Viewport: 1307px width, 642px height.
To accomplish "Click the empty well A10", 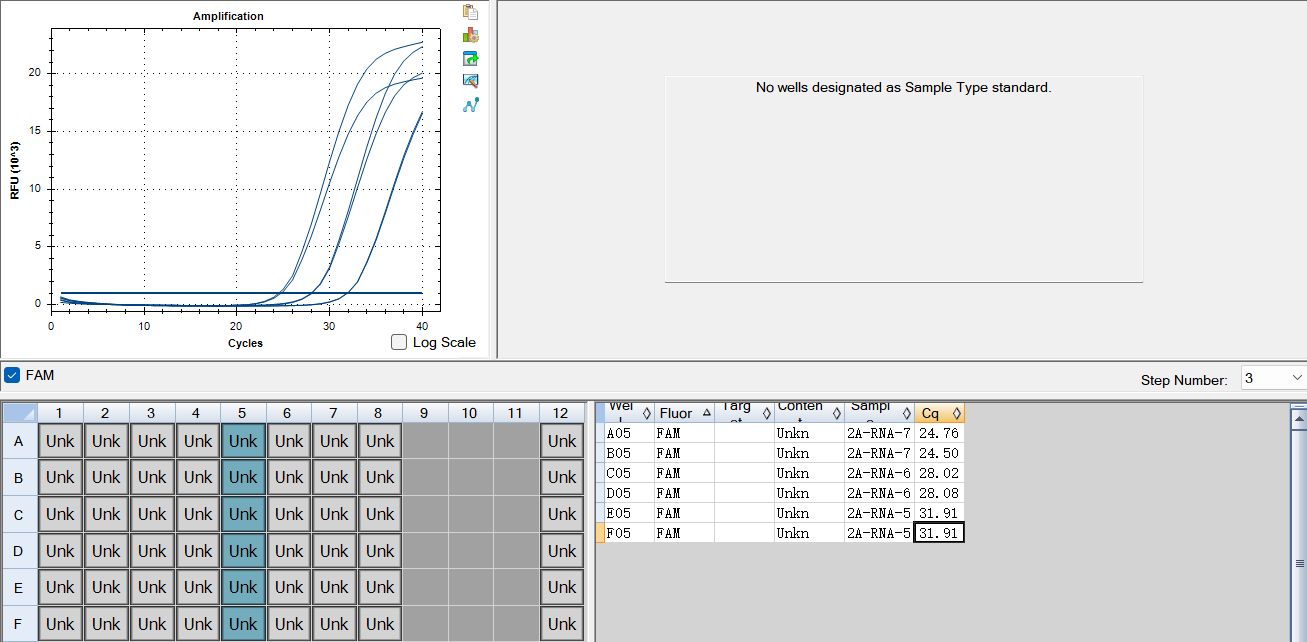I will tap(471, 441).
